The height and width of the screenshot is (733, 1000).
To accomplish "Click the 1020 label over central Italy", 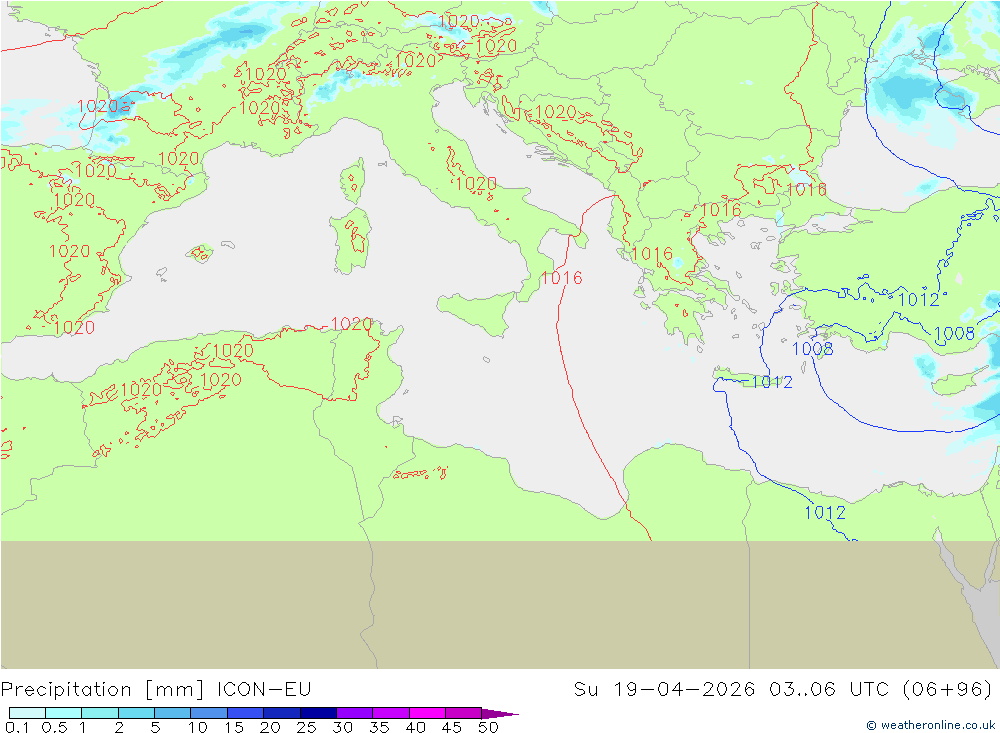I will [x=476, y=184].
